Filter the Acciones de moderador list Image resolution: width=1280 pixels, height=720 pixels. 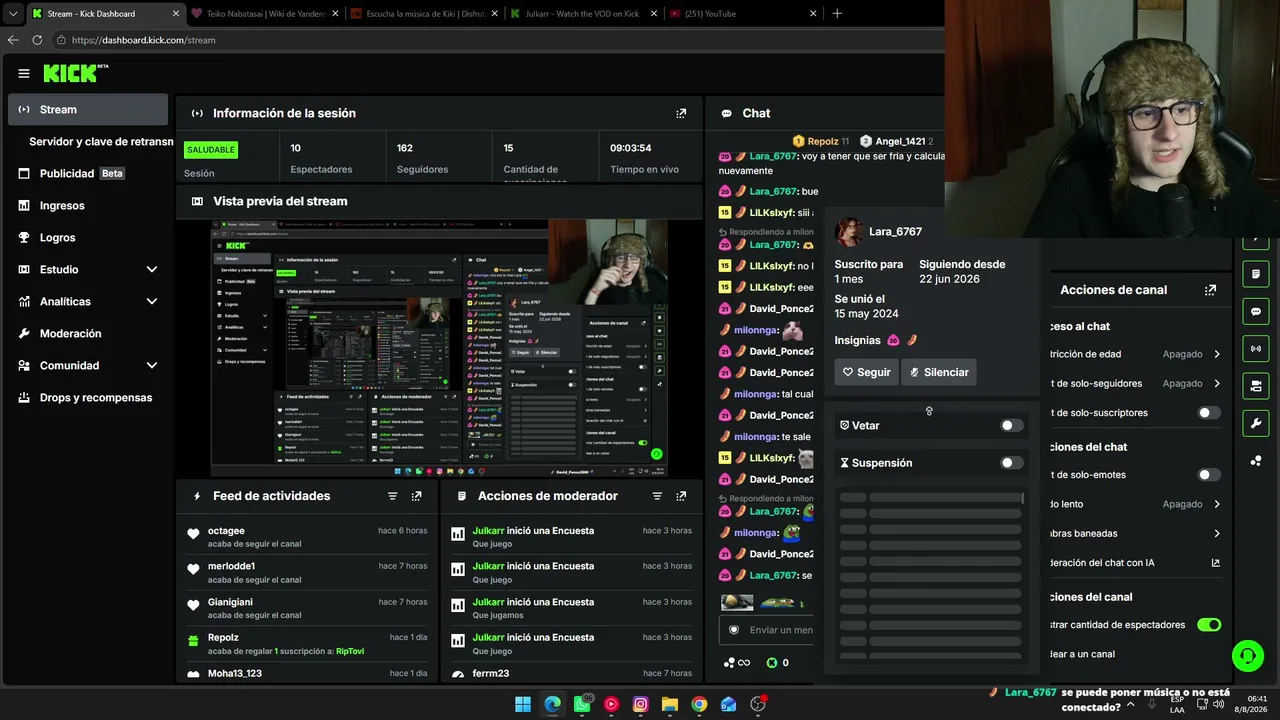click(x=657, y=496)
